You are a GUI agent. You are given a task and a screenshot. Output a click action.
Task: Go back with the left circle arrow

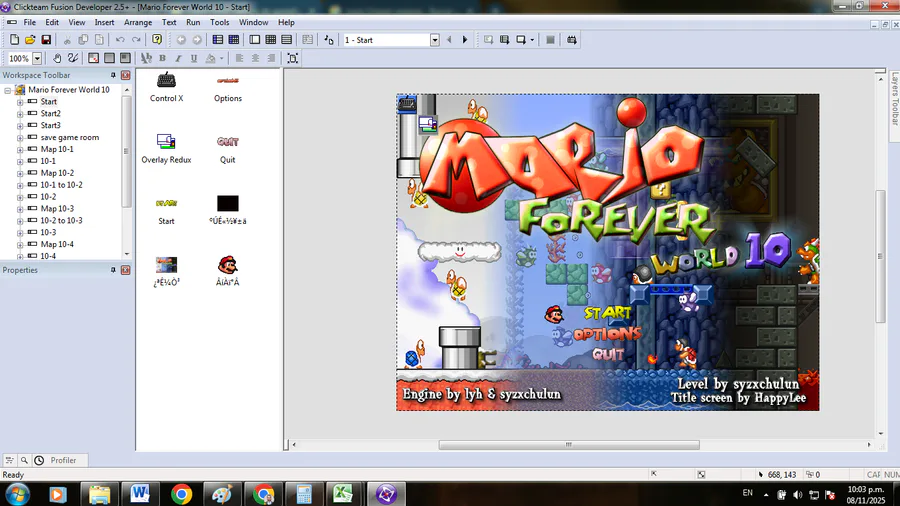(181, 40)
